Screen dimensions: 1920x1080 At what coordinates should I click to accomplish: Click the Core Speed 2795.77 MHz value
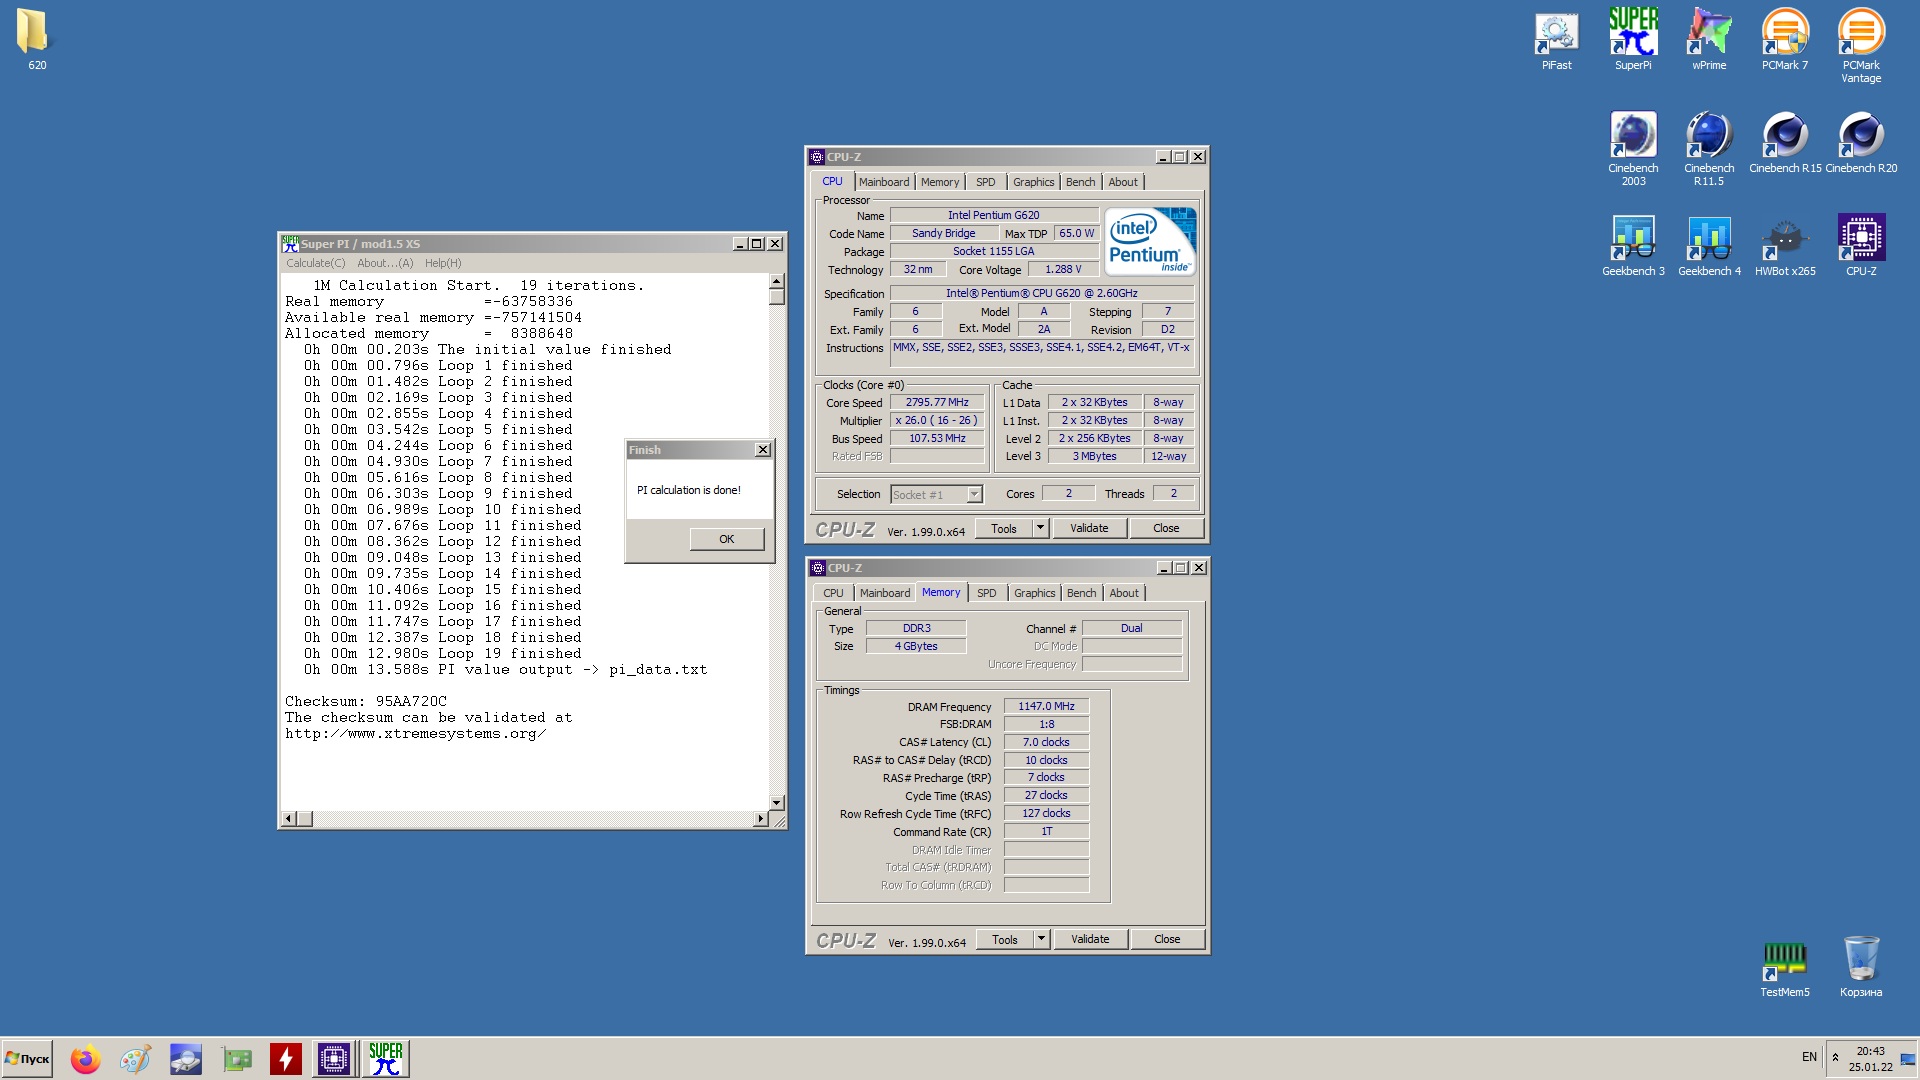tap(937, 403)
